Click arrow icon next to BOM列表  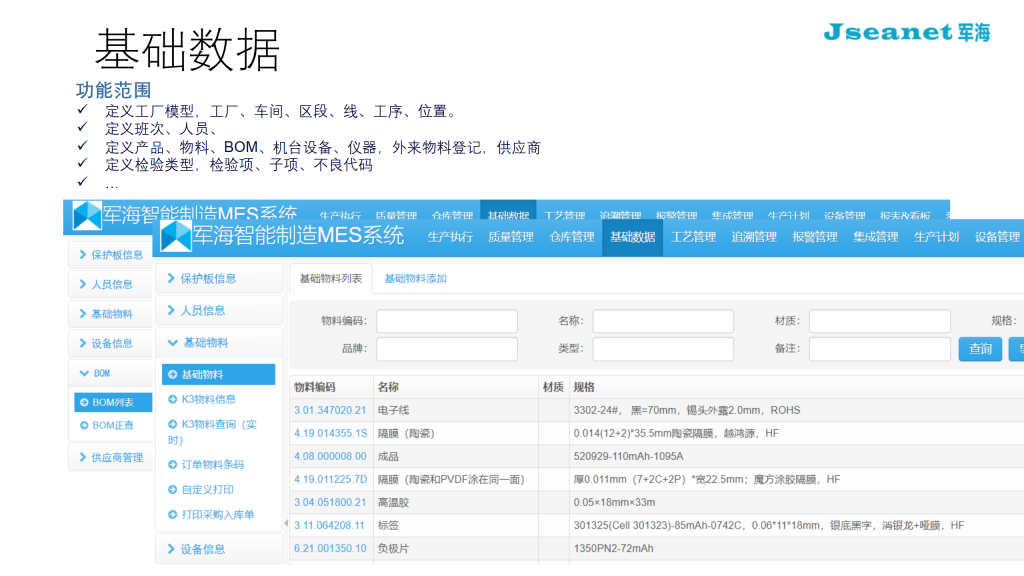point(84,402)
